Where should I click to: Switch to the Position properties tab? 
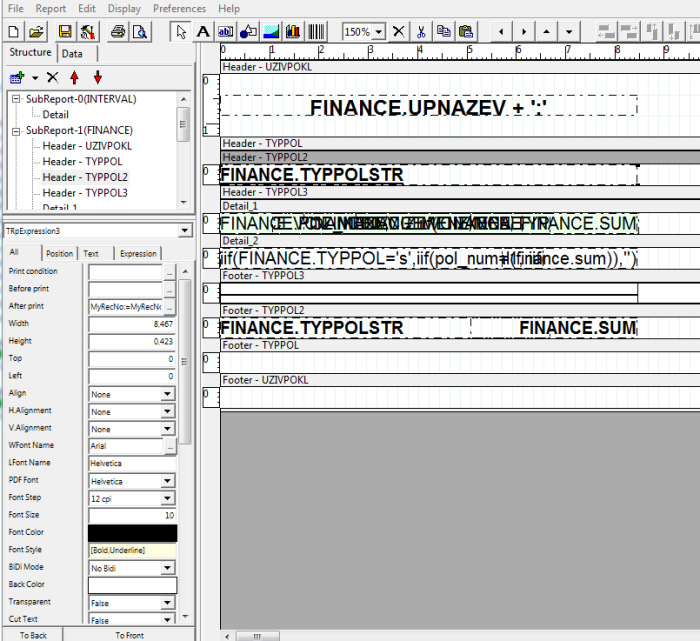click(x=59, y=254)
